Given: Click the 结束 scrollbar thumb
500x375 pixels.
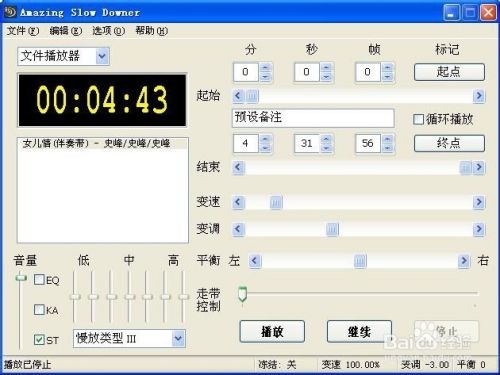Looking at the screenshot, I should click(466, 167).
